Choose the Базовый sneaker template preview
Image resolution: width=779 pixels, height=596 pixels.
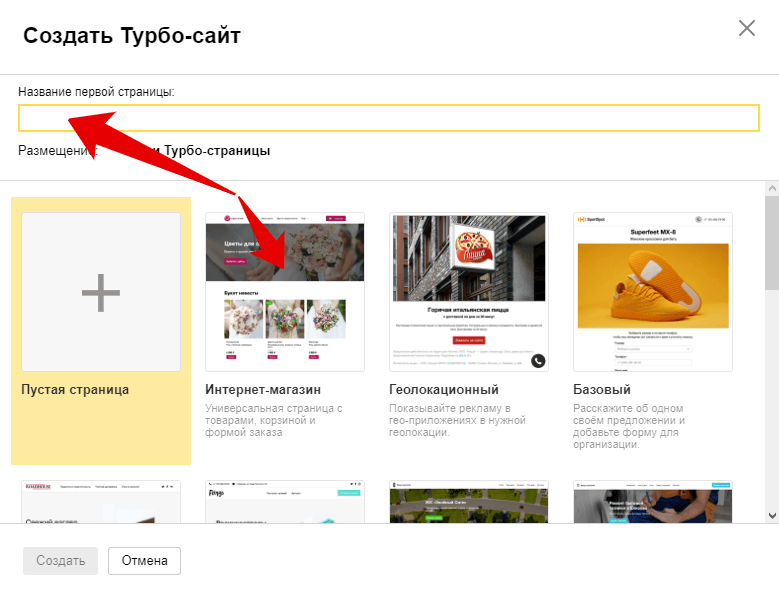point(652,292)
